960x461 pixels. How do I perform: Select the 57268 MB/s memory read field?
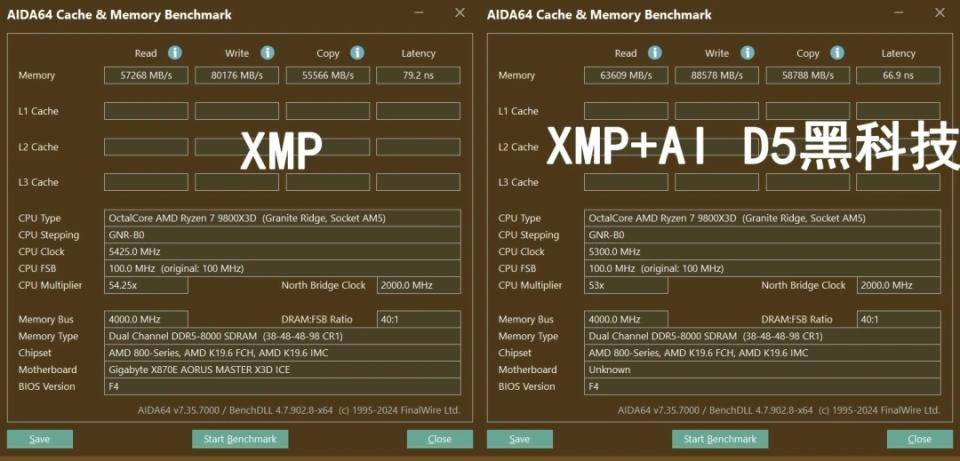pos(146,76)
